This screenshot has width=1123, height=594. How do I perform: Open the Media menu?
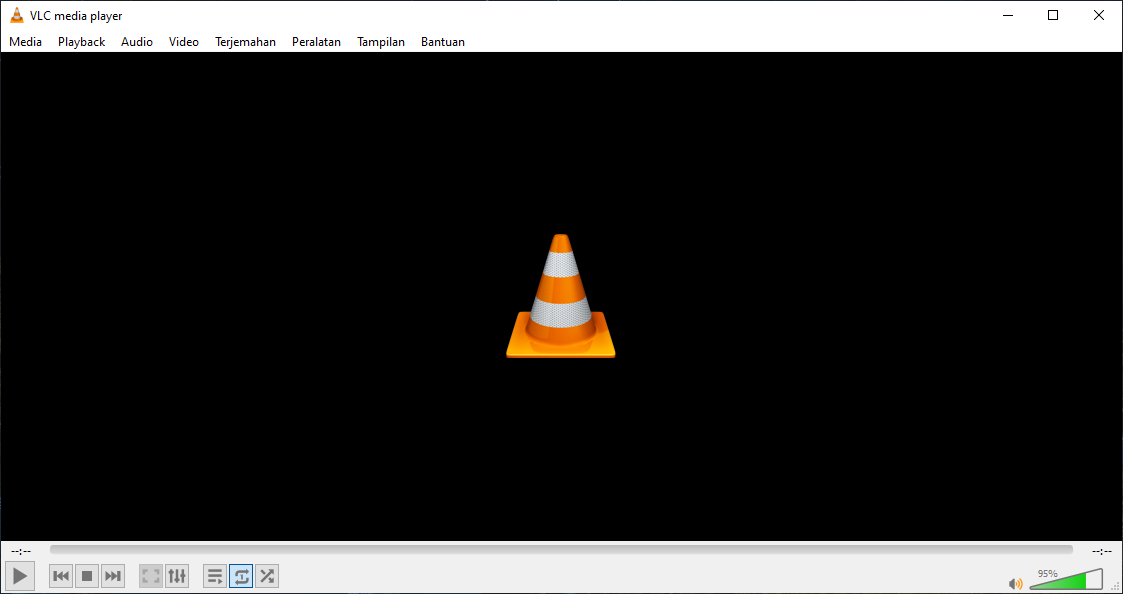(25, 41)
